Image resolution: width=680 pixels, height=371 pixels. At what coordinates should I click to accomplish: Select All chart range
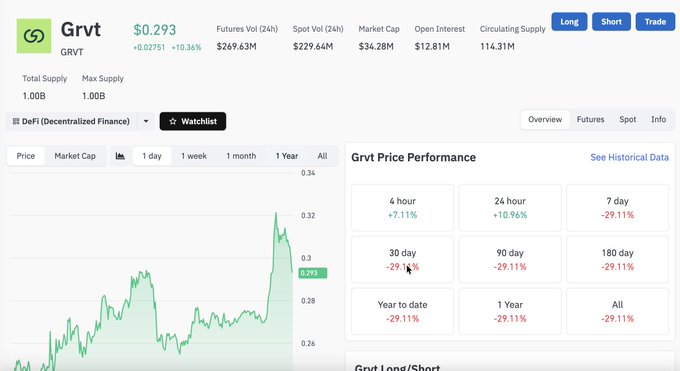(x=322, y=156)
